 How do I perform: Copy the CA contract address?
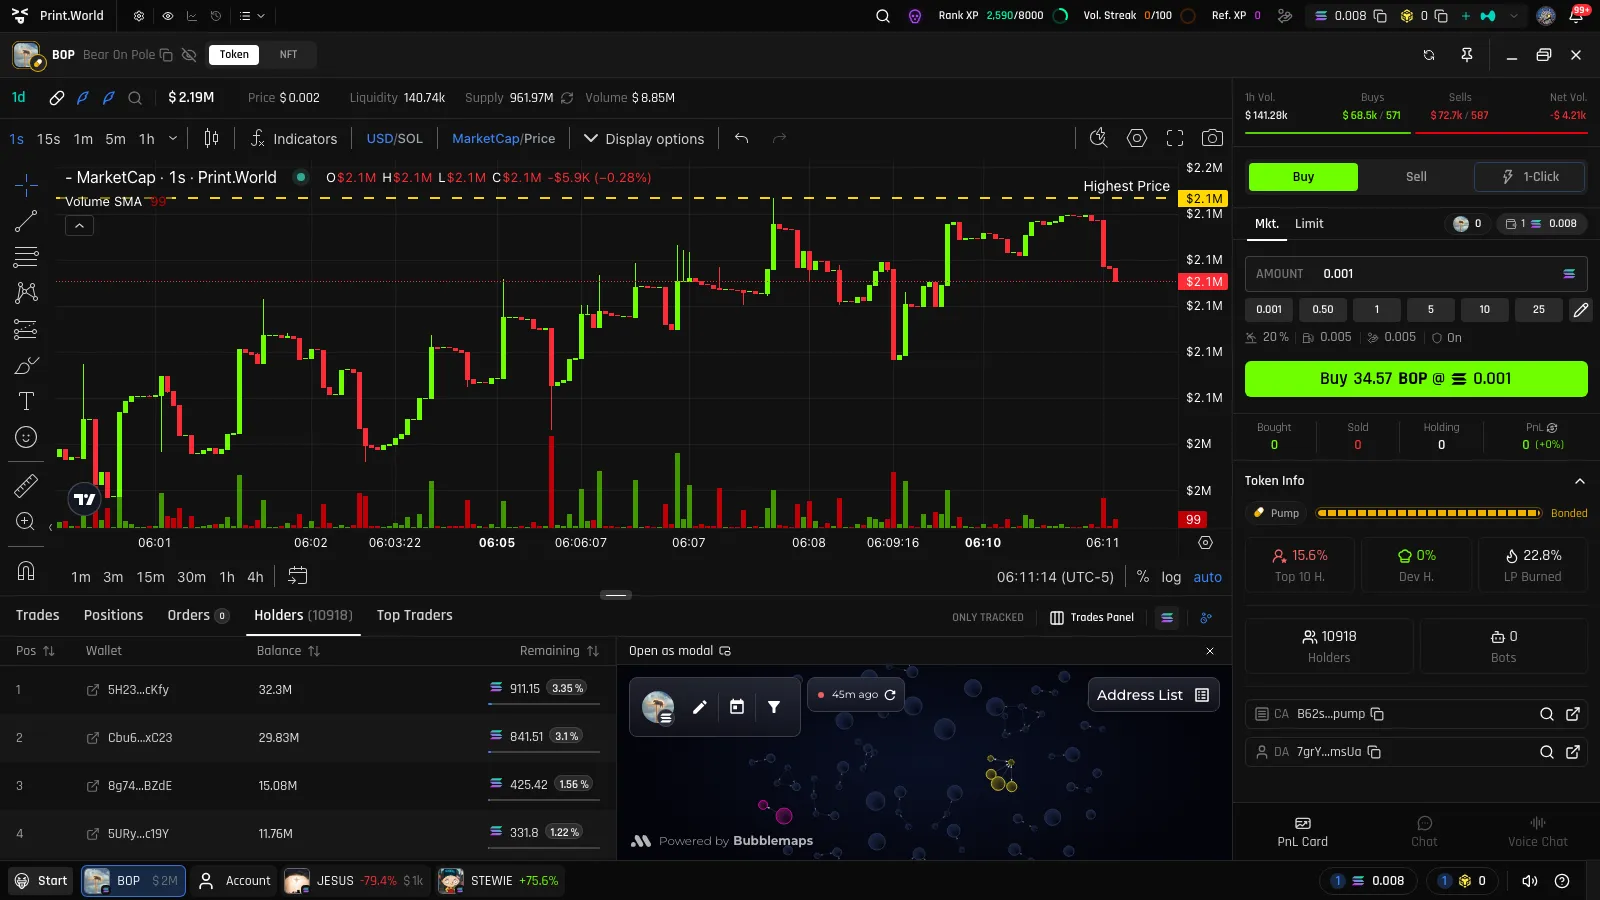(1377, 714)
